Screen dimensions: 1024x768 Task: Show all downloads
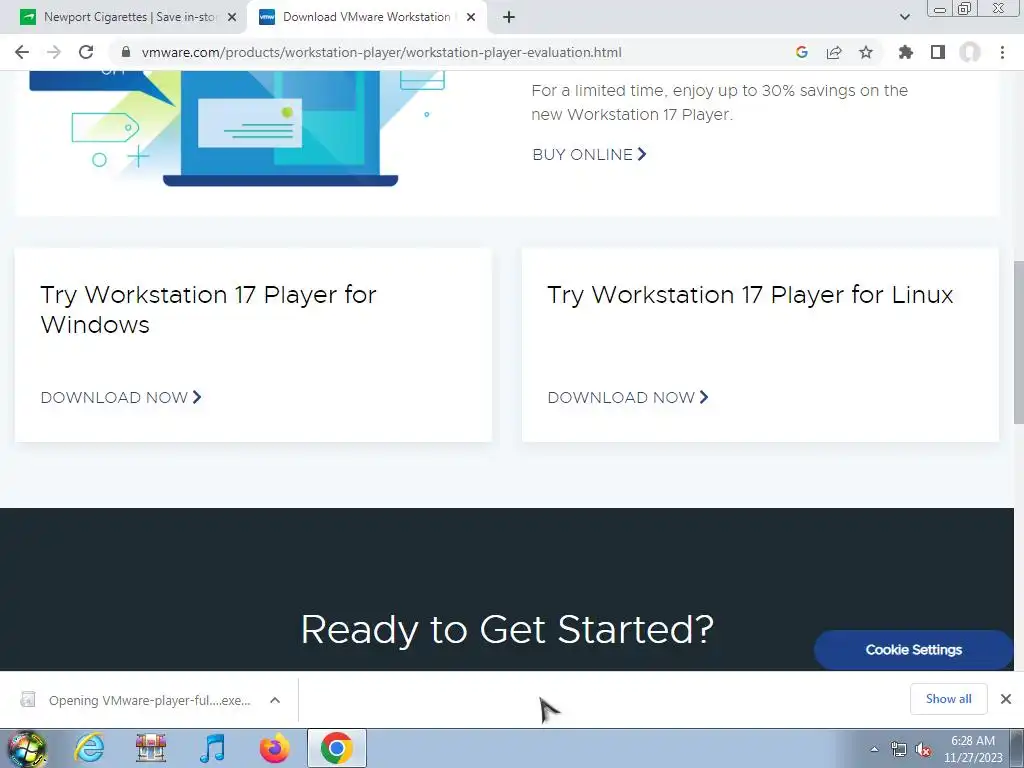coord(948,699)
